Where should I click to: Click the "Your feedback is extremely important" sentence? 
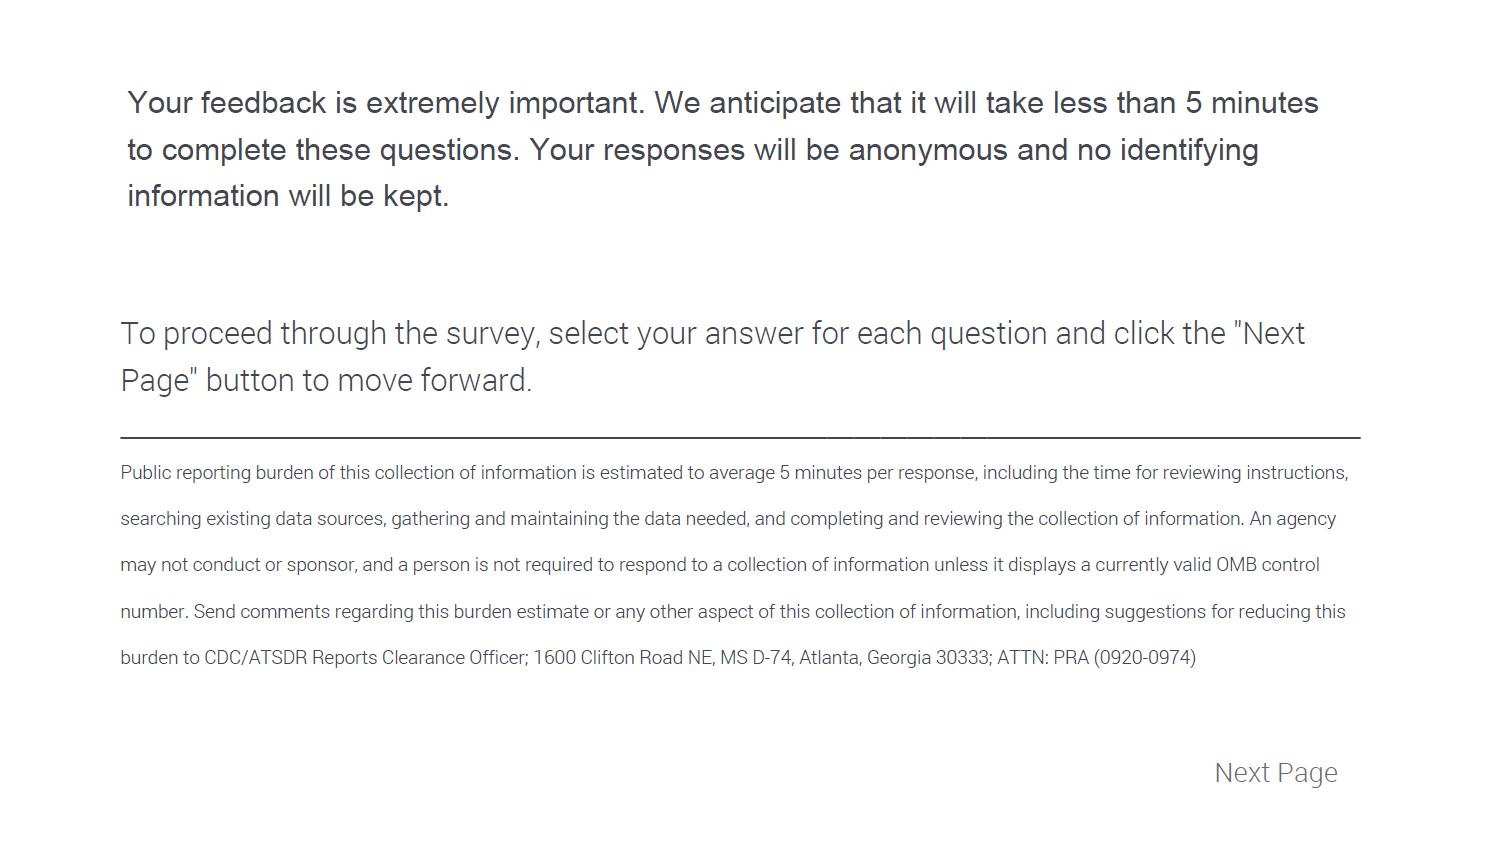(x=386, y=103)
